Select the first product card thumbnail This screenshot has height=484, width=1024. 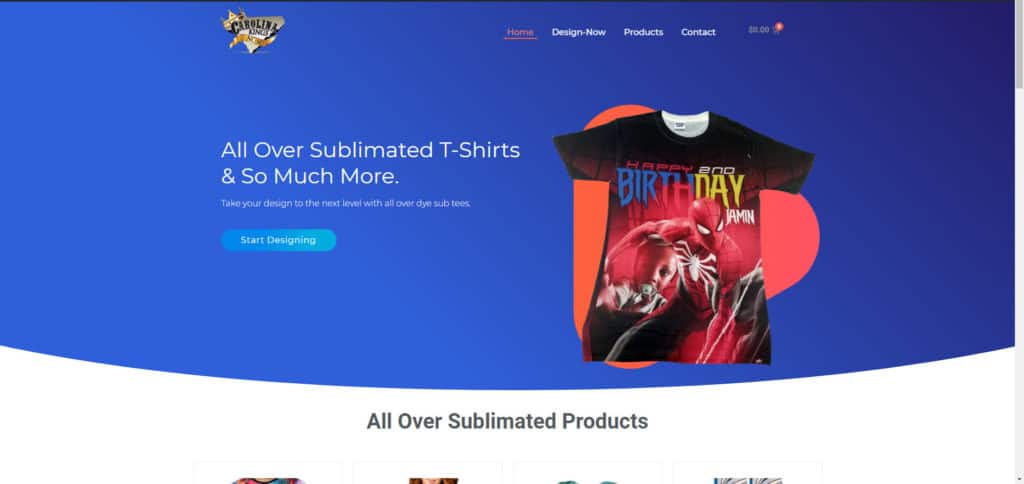[268, 481]
